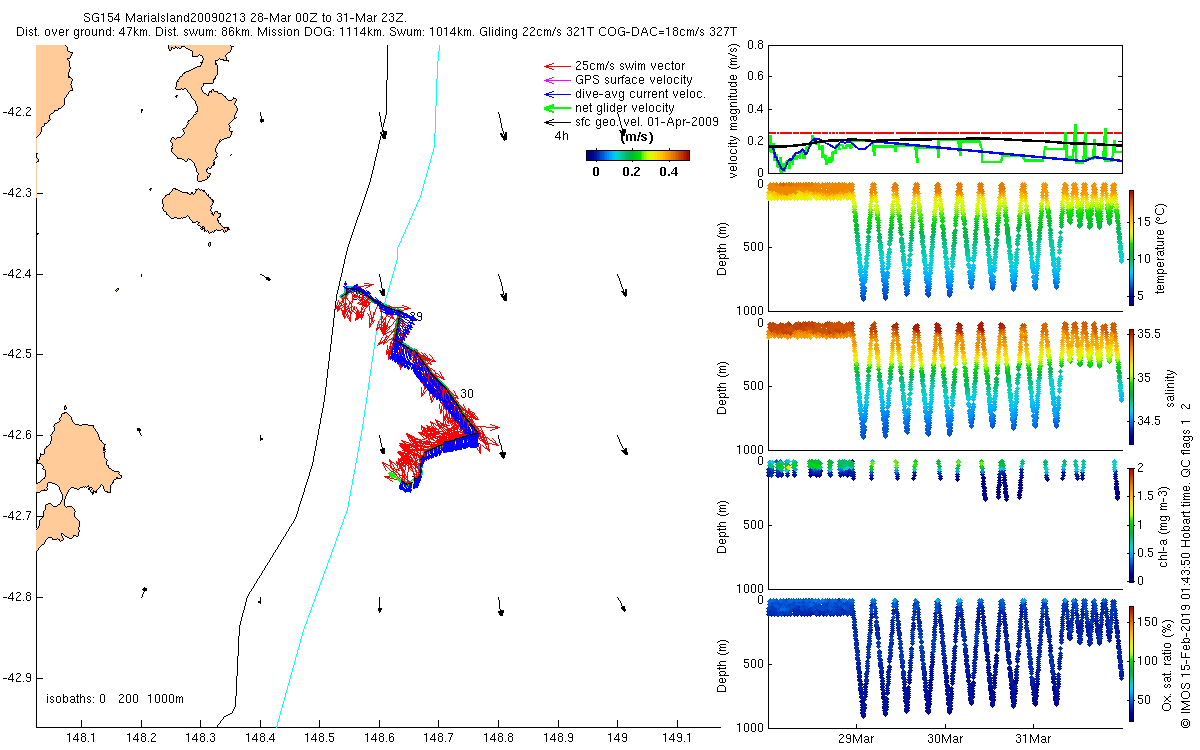The width and height of the screenshot is (1200, 750).
Task: Click the '-42.2' latitude tick label
Action: pos(17,112)
